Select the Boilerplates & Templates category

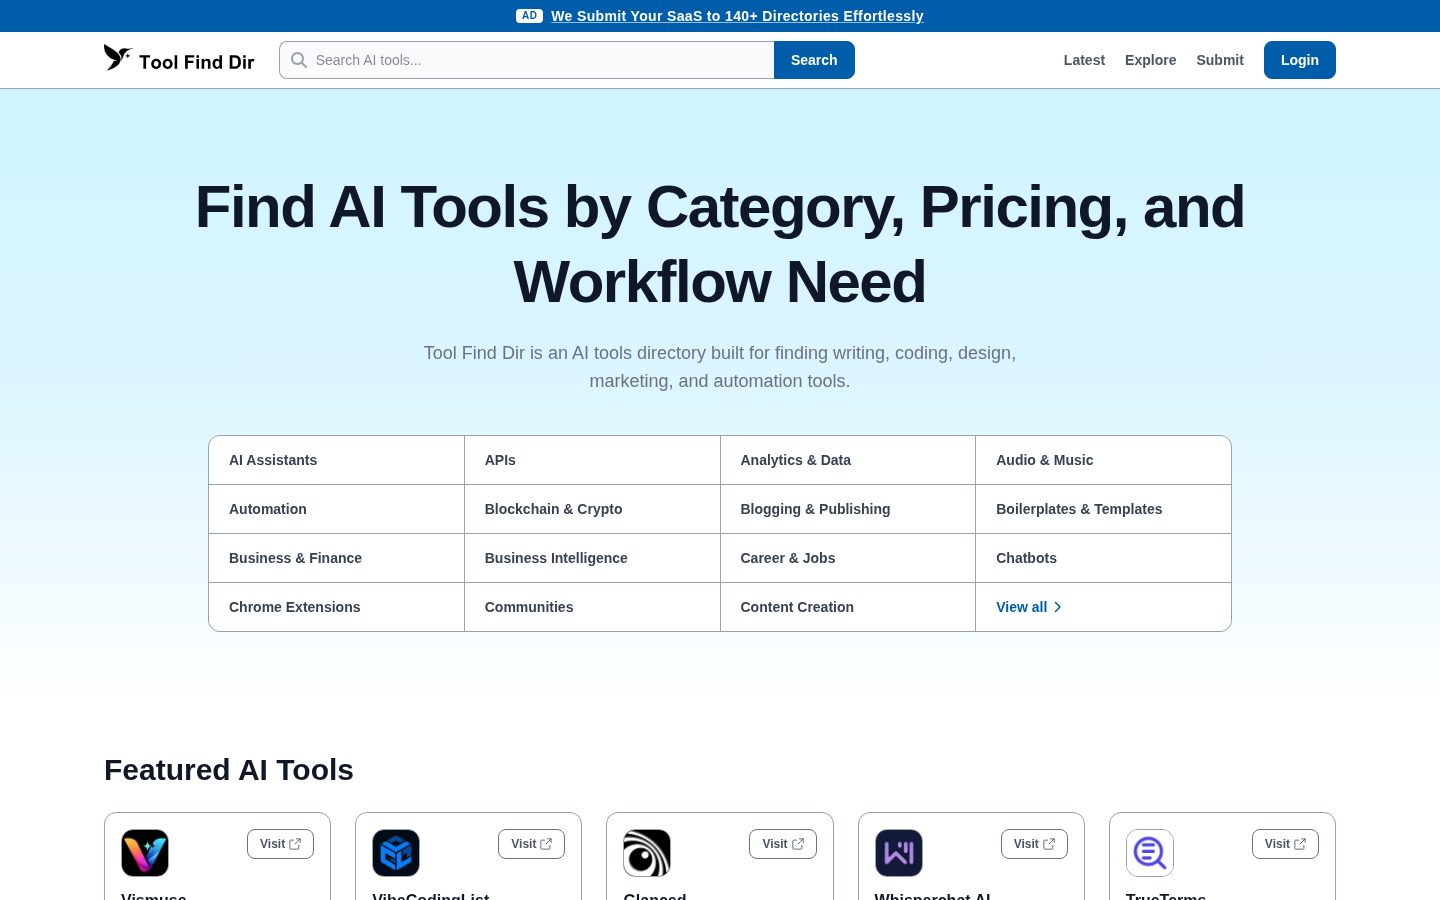pos(1103,509)
